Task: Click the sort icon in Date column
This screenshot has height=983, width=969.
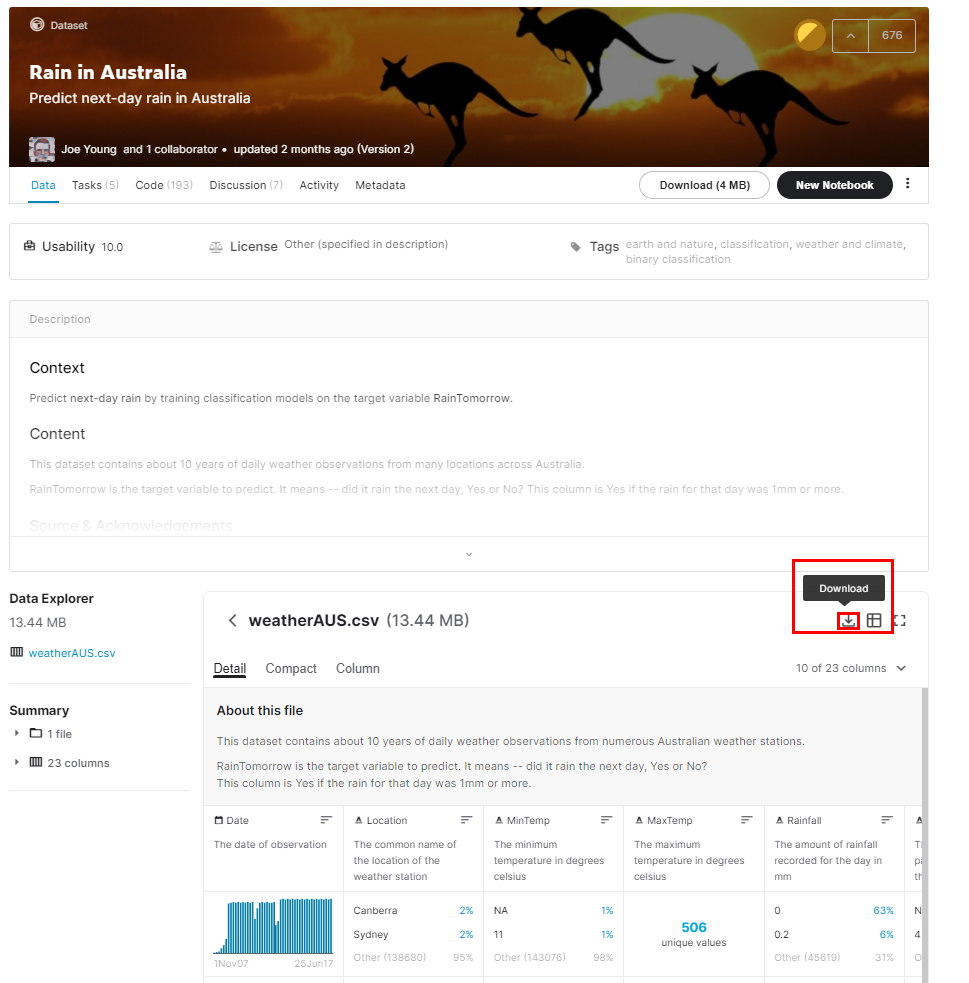Action: (326, 820)
